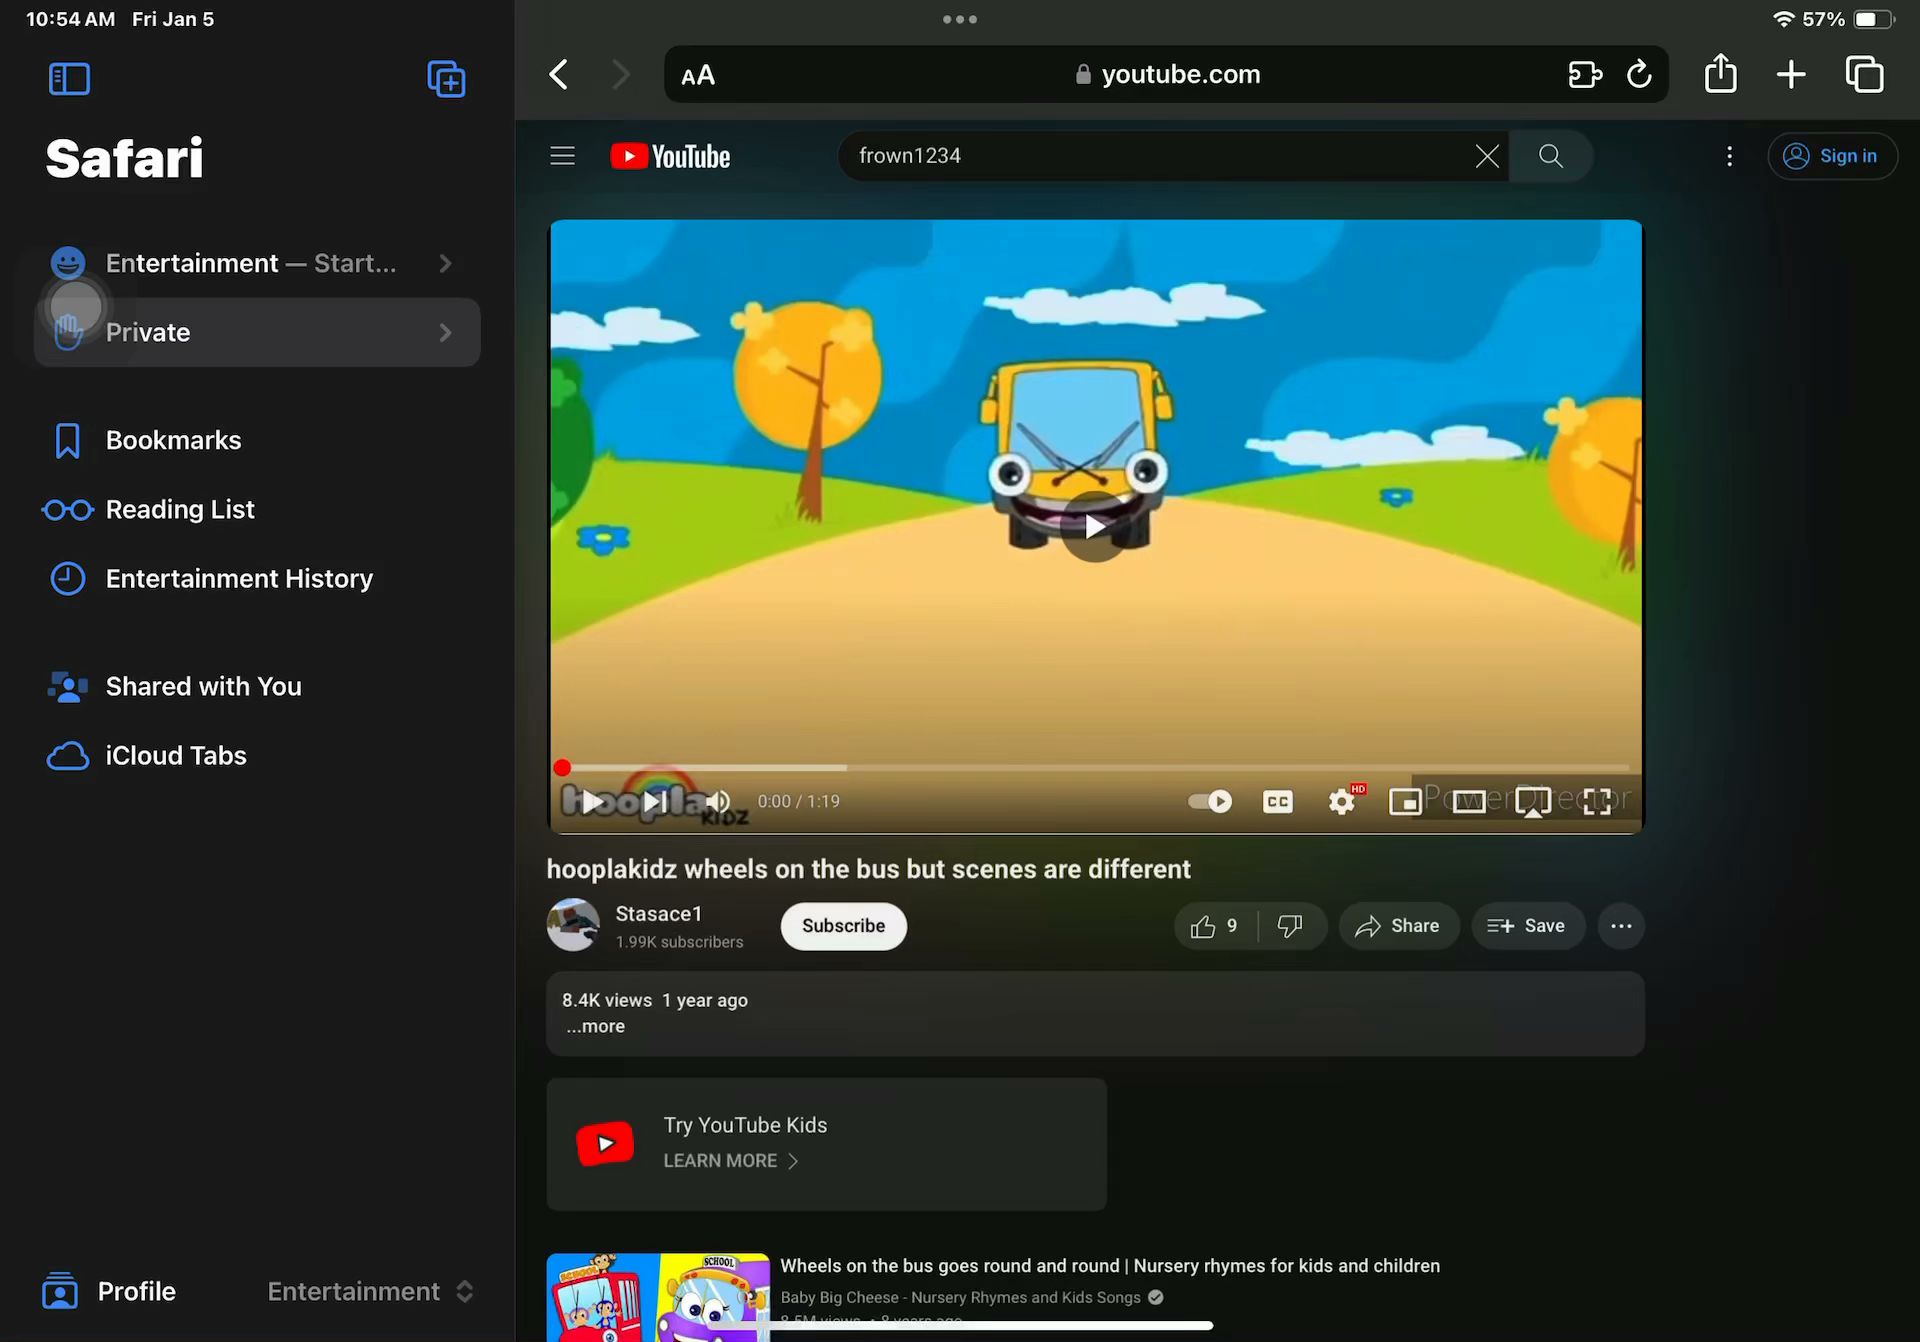Click the video progress bar scrubber
This screenshot has height=1342, width=1920.
click(562, 768)
